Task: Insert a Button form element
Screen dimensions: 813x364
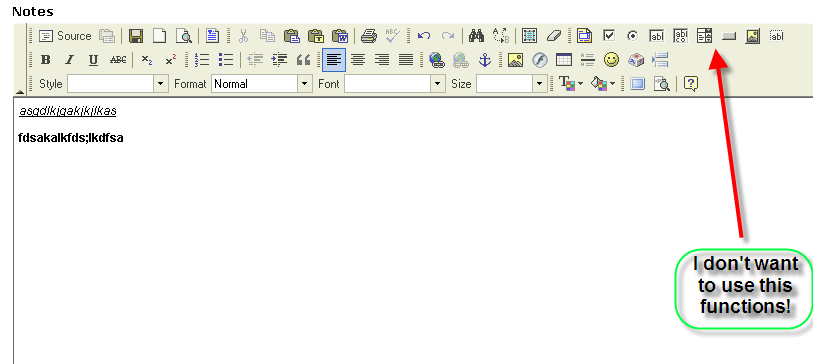Action: 728,36
